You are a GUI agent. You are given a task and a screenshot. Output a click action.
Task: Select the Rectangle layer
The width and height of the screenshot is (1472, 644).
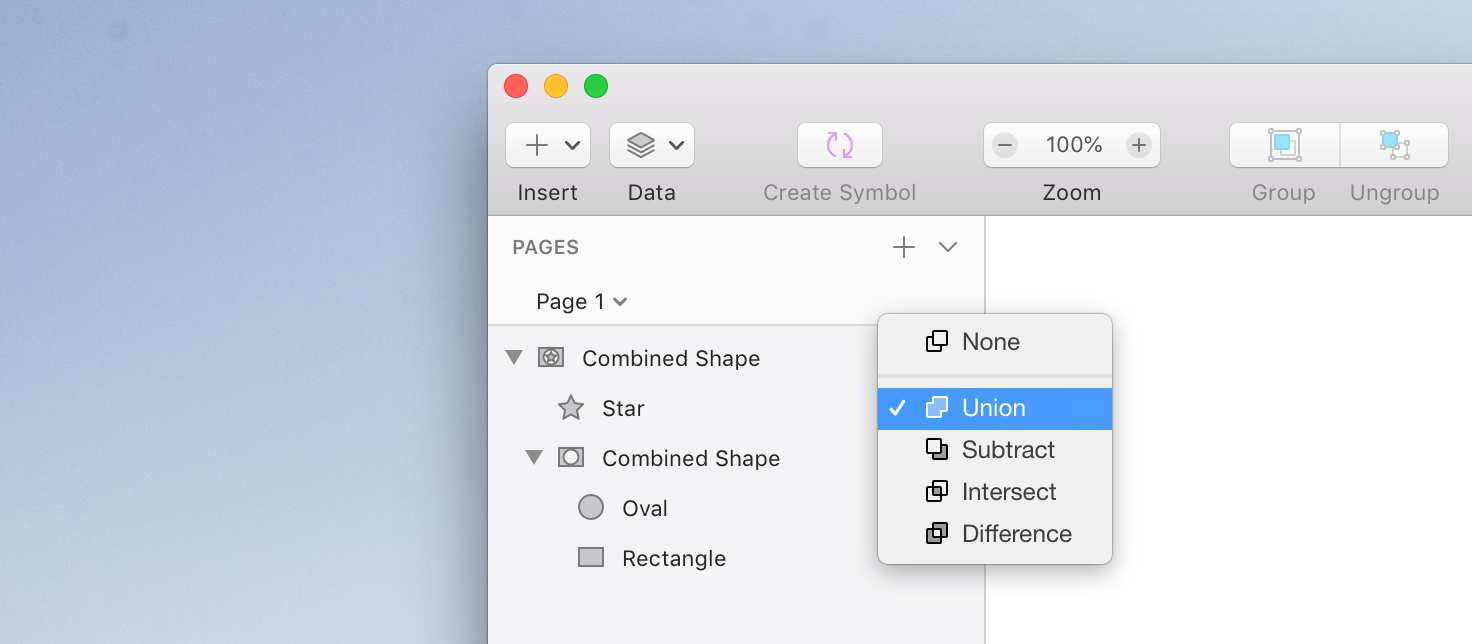[673, 558]
